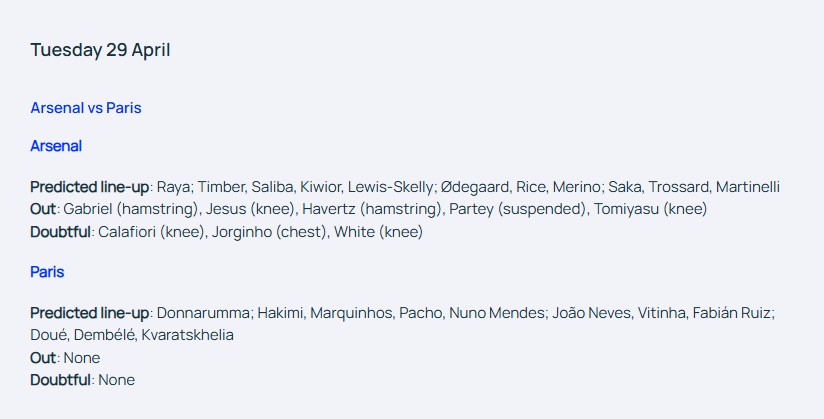Open the "Arsenal vs Paris" match link
Viewport: 824px width, 419px height.
point(86,108)
